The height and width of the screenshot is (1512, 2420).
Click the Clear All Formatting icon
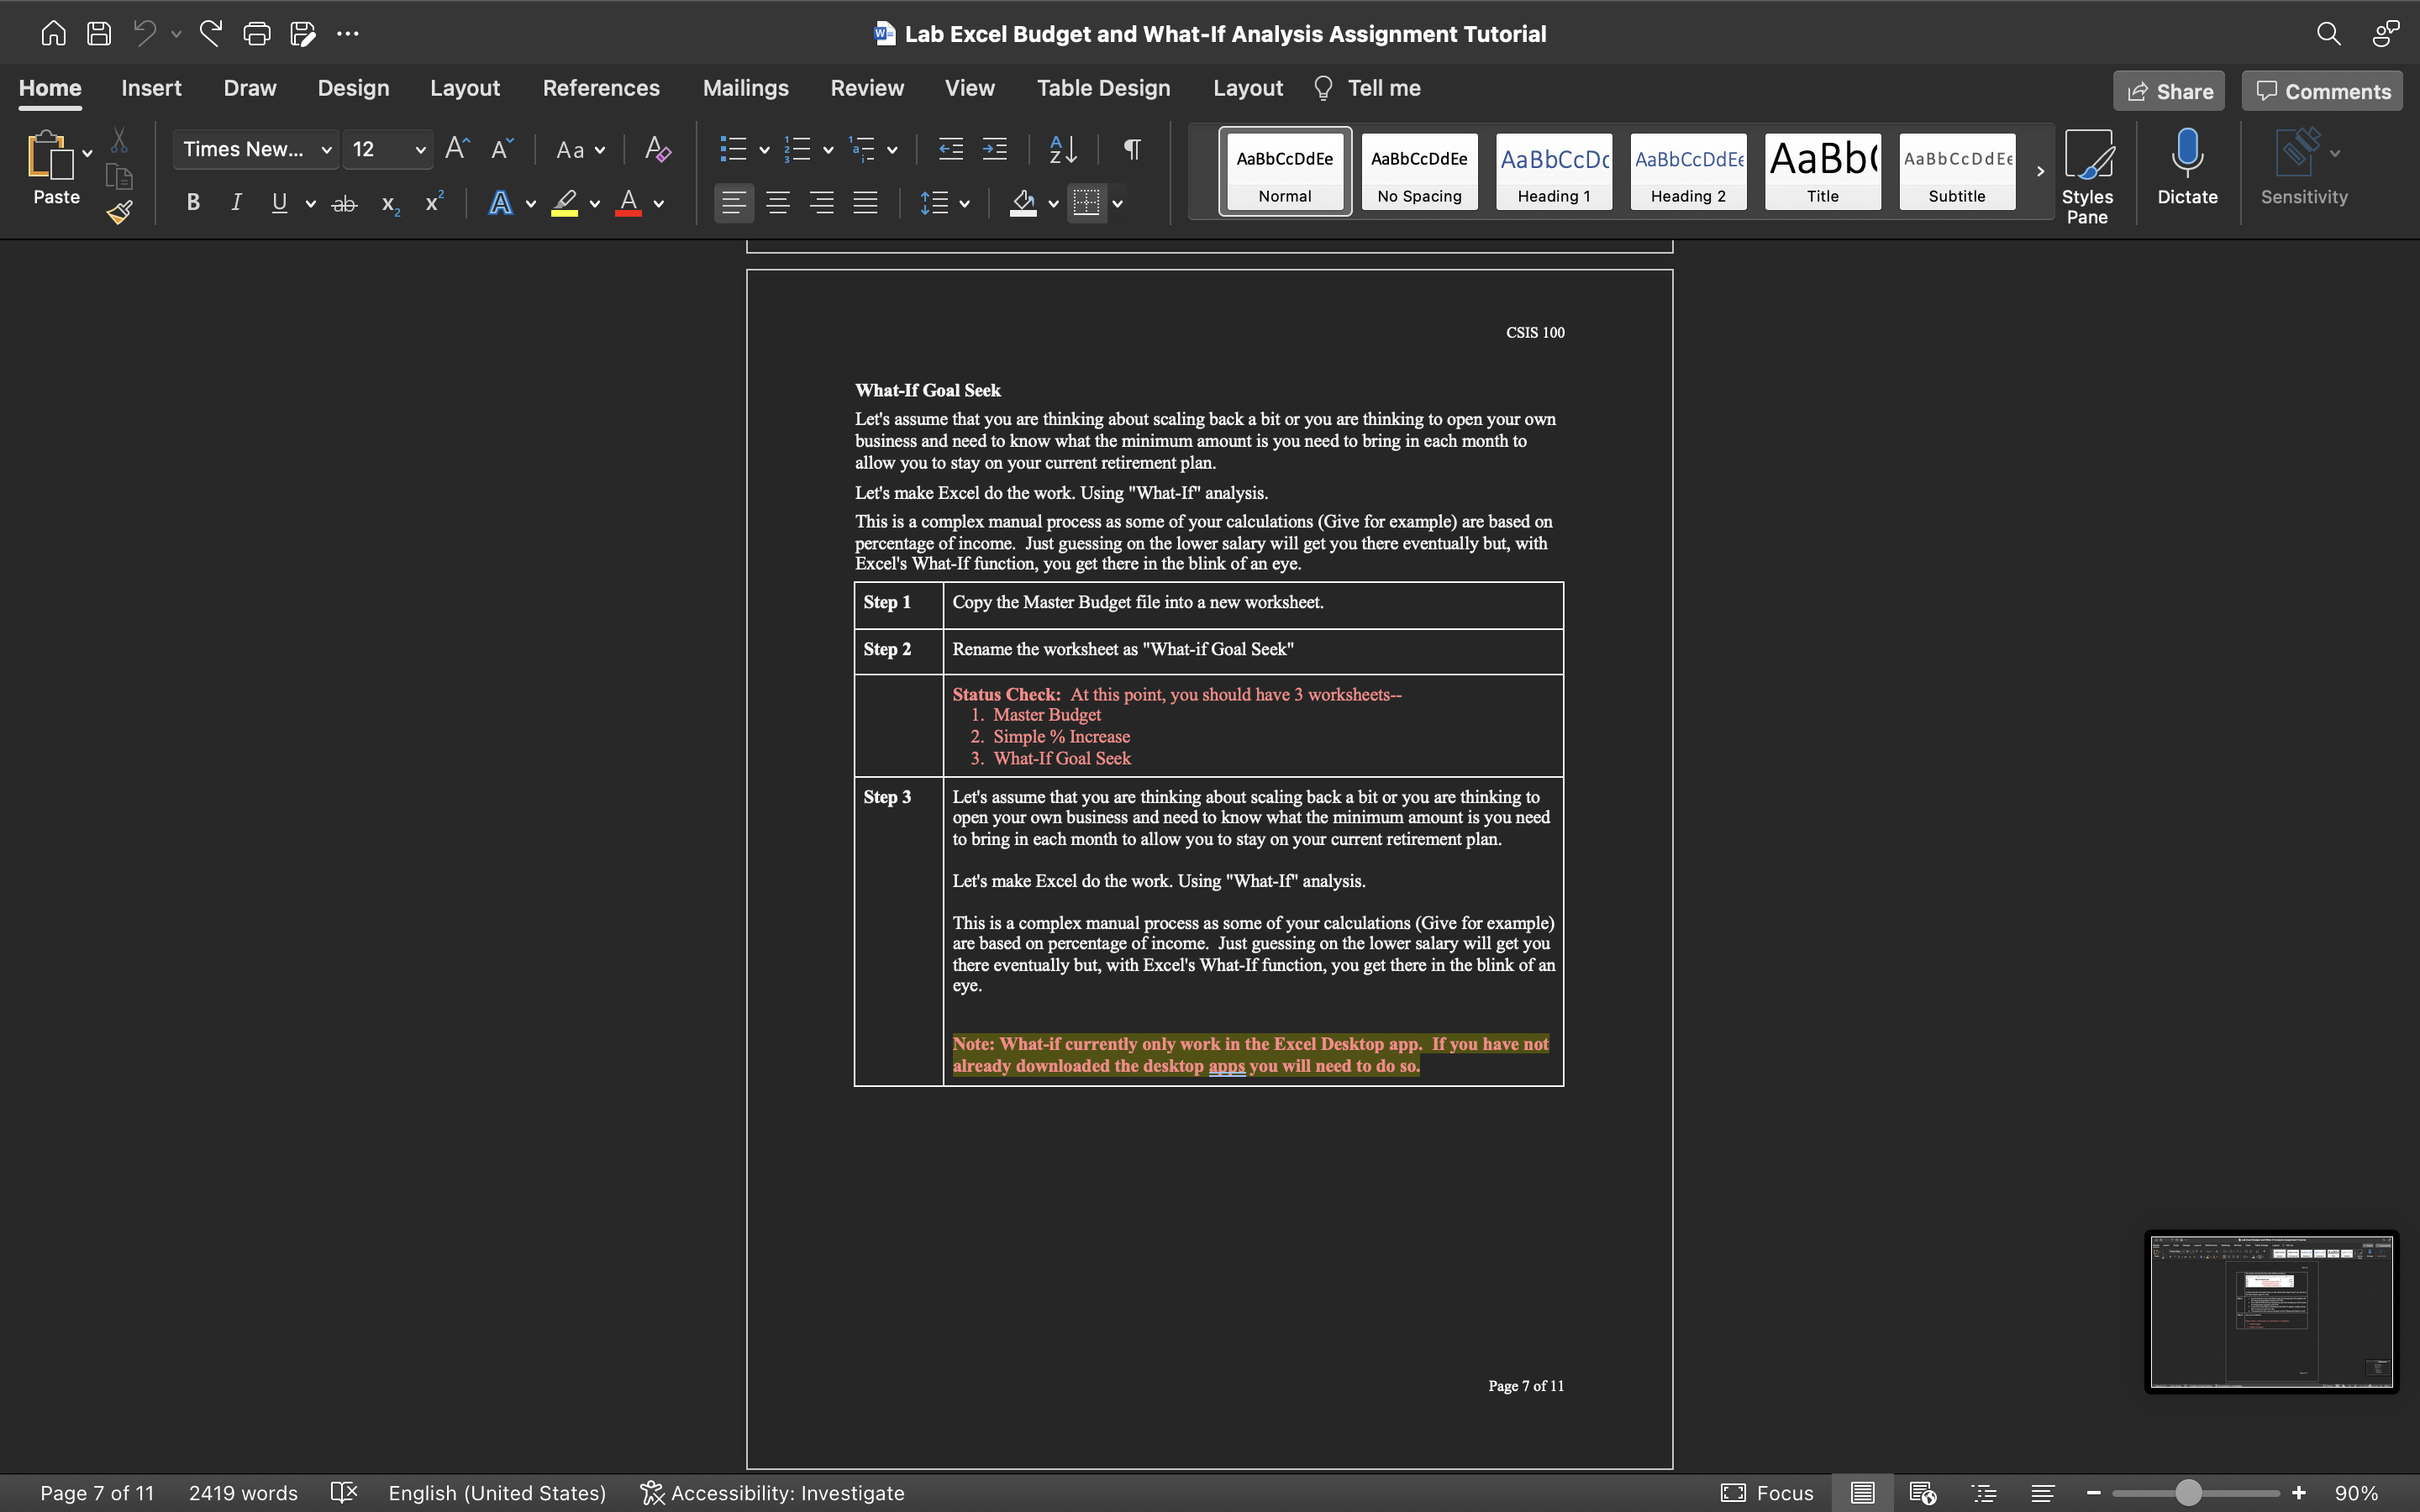[657, 150]
